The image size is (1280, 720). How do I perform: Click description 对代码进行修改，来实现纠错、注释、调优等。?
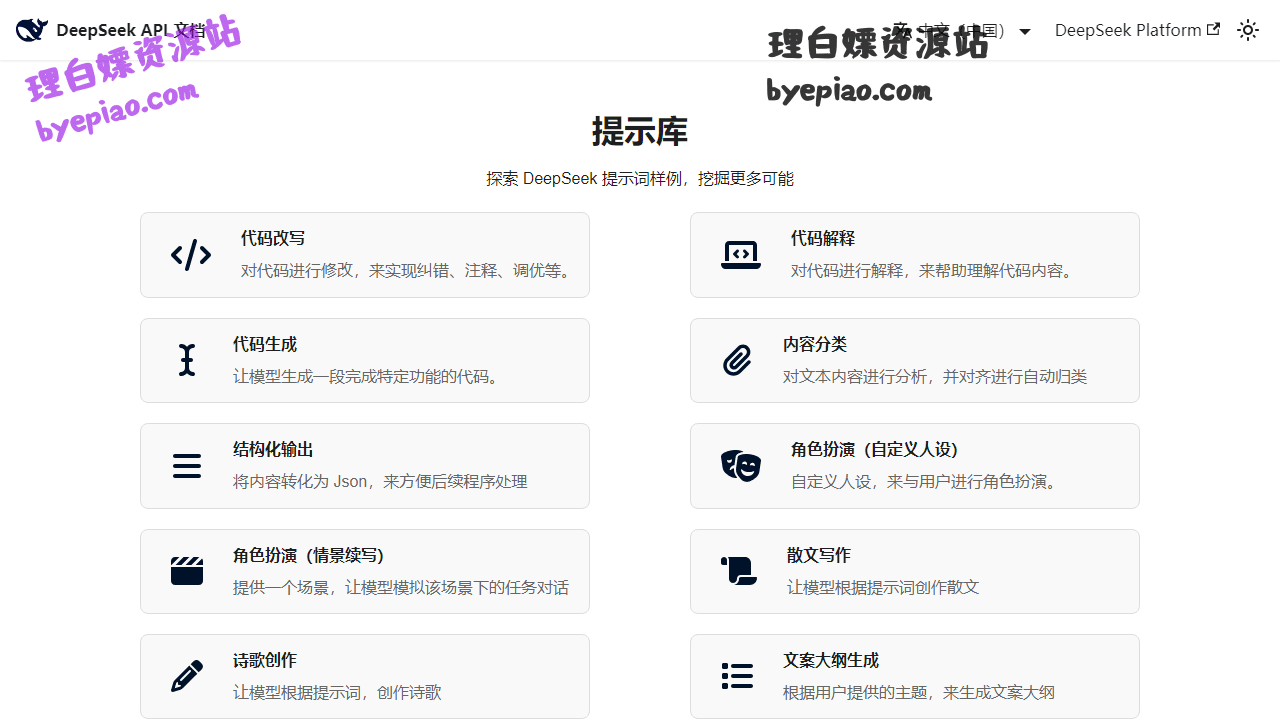click(x=408, y=270)
